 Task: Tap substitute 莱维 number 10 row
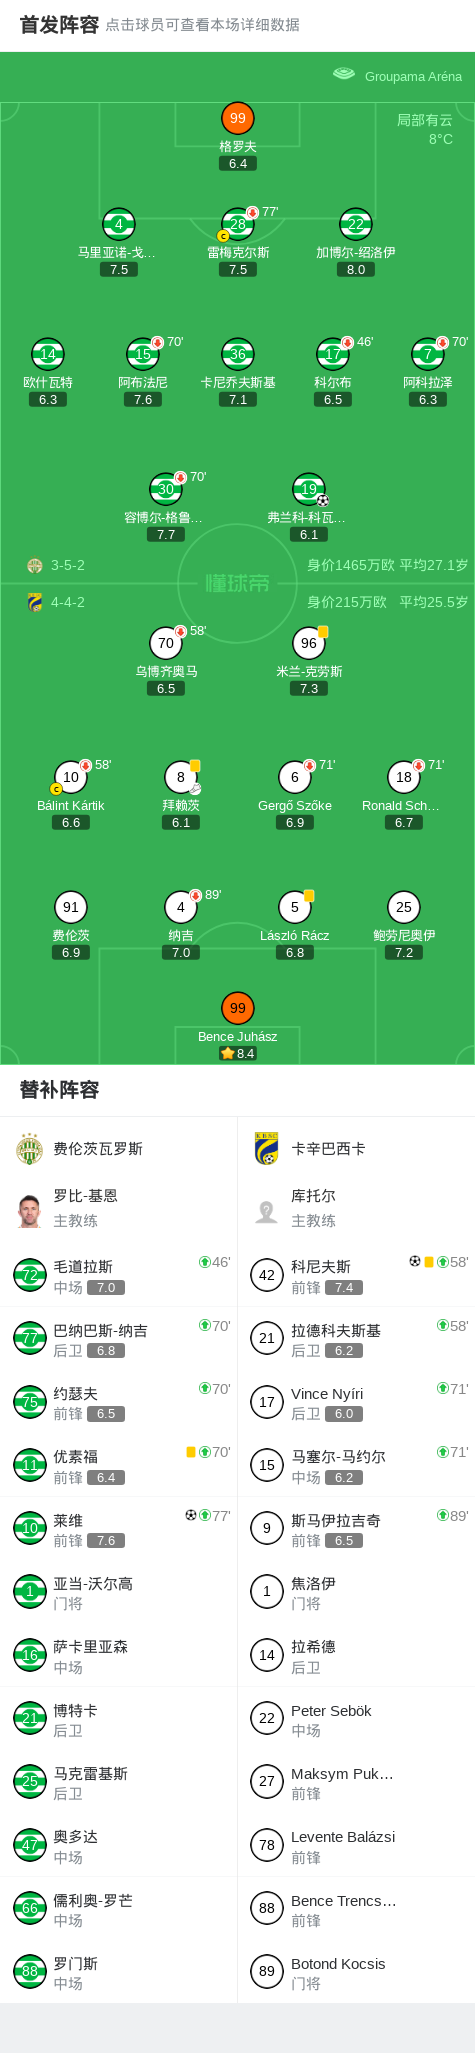(119, 1528)
